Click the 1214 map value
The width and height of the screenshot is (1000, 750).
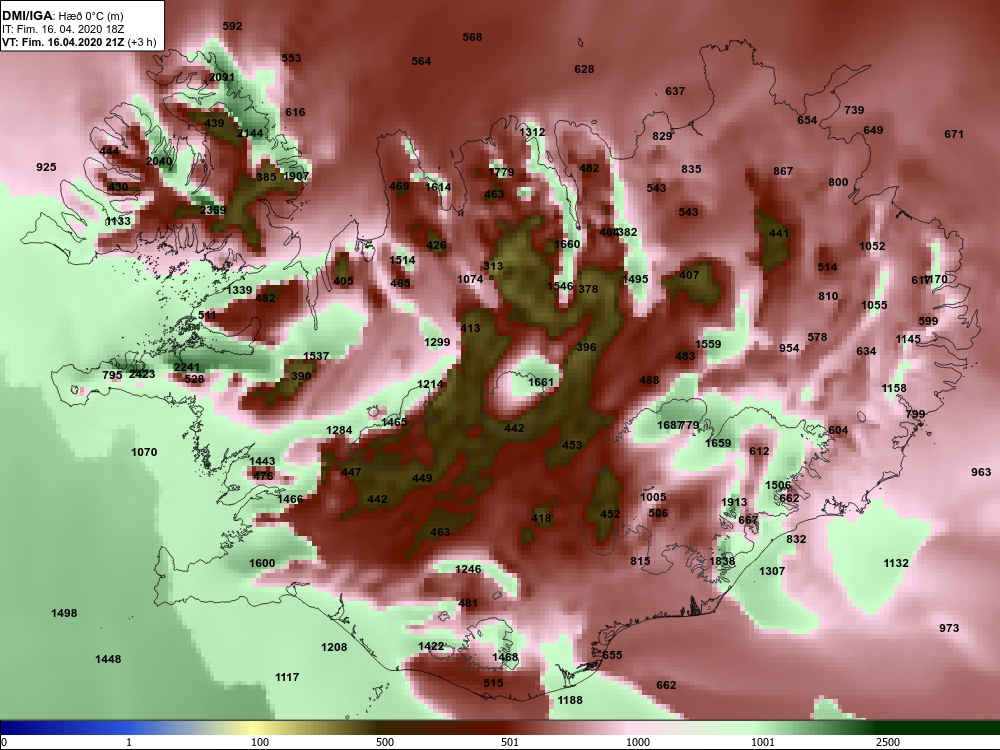pyautogui.click(x=430, y=384)
